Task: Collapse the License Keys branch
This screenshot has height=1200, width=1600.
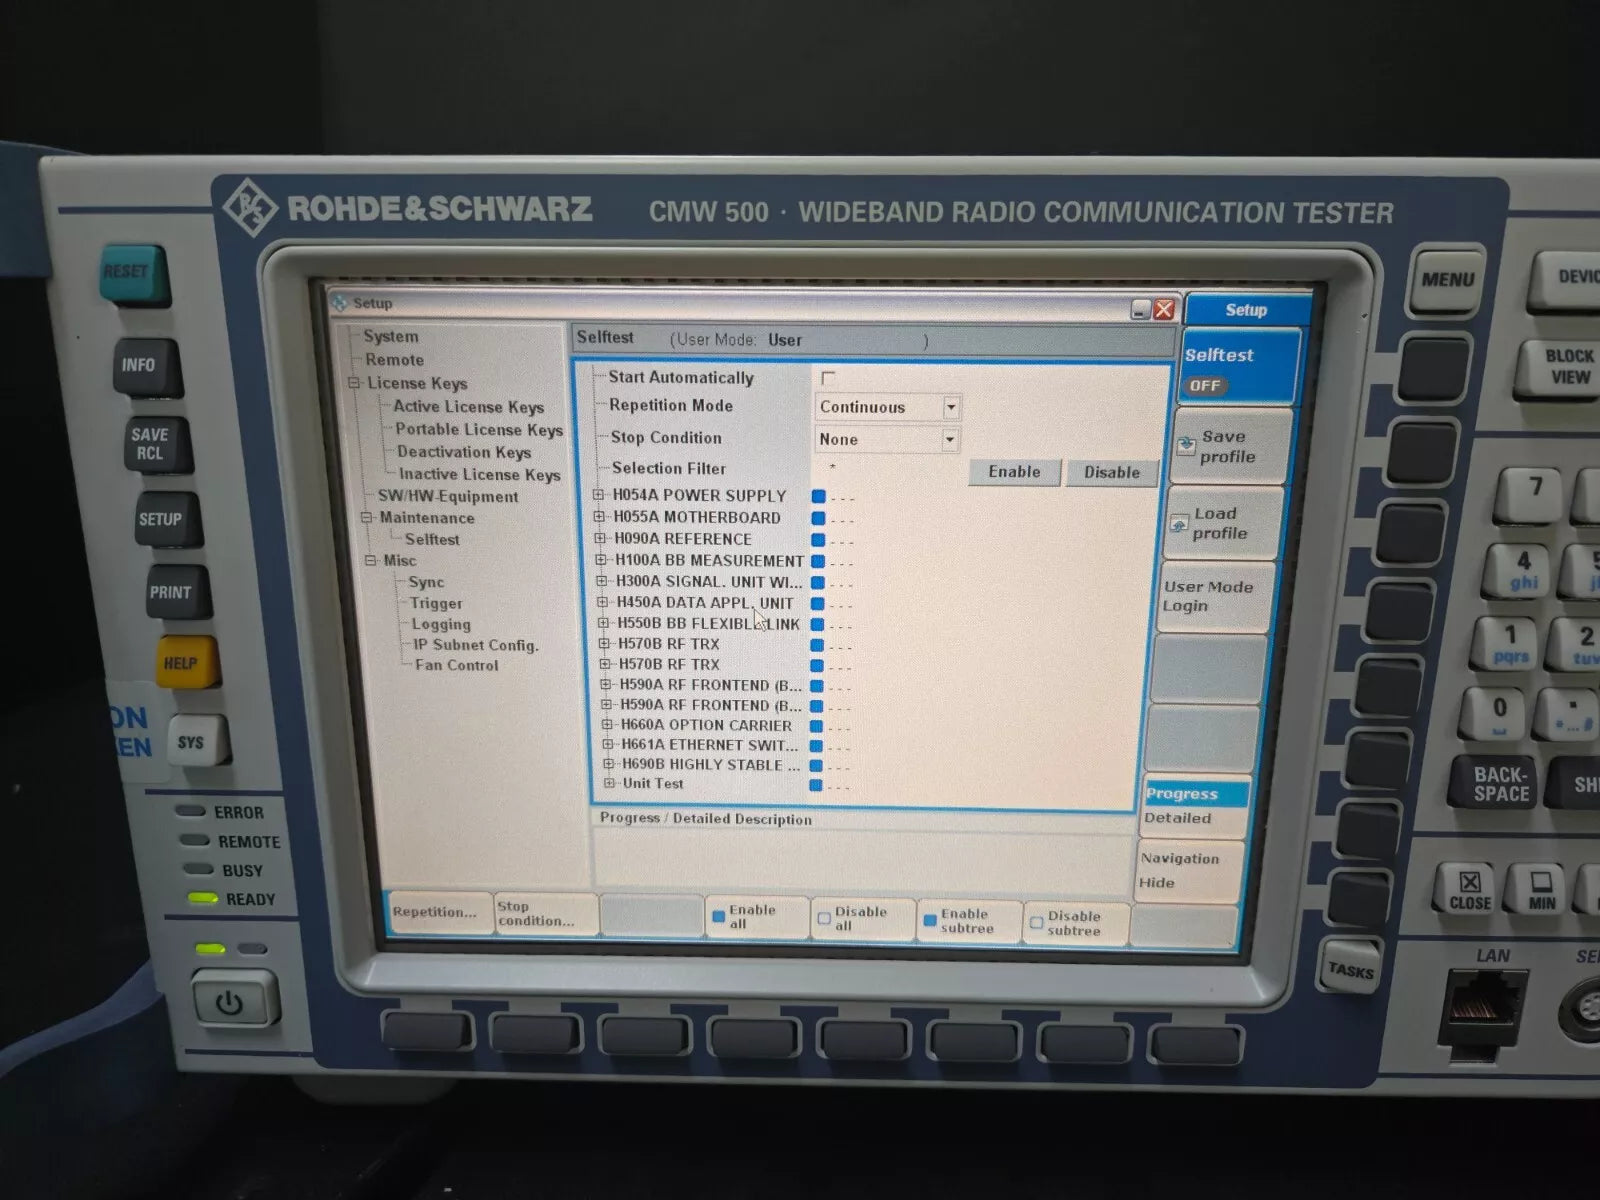Action: click(x=352, y=383)
